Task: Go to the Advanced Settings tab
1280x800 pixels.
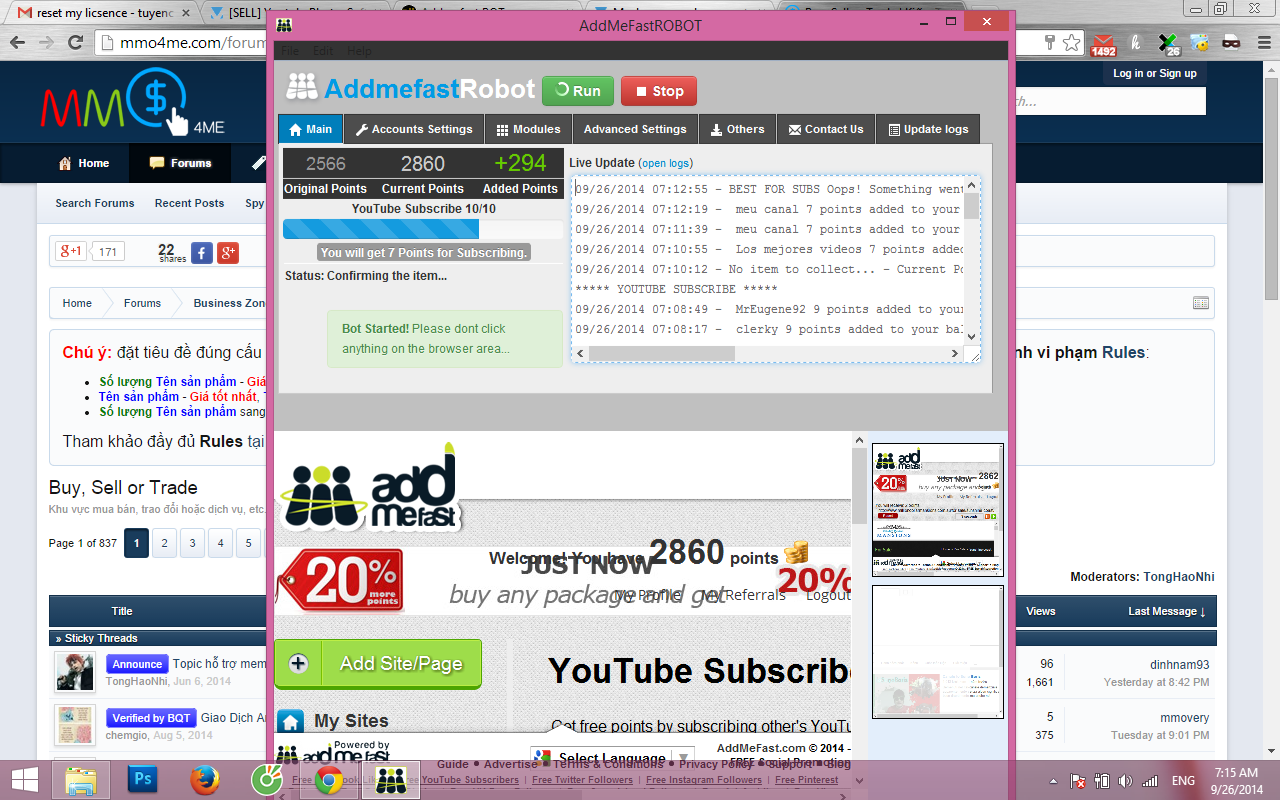Action: (x=635, y=129)
